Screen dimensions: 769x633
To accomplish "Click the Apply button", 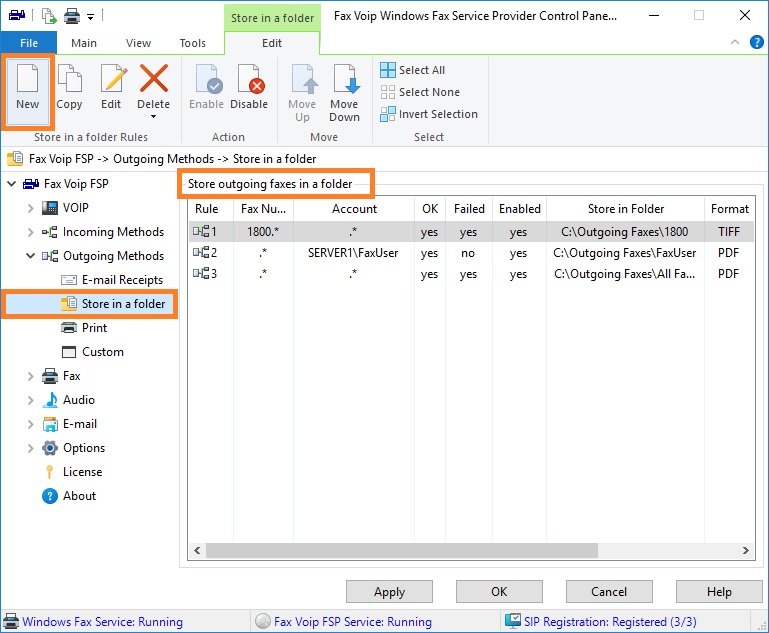I will (x=389, y=592).
